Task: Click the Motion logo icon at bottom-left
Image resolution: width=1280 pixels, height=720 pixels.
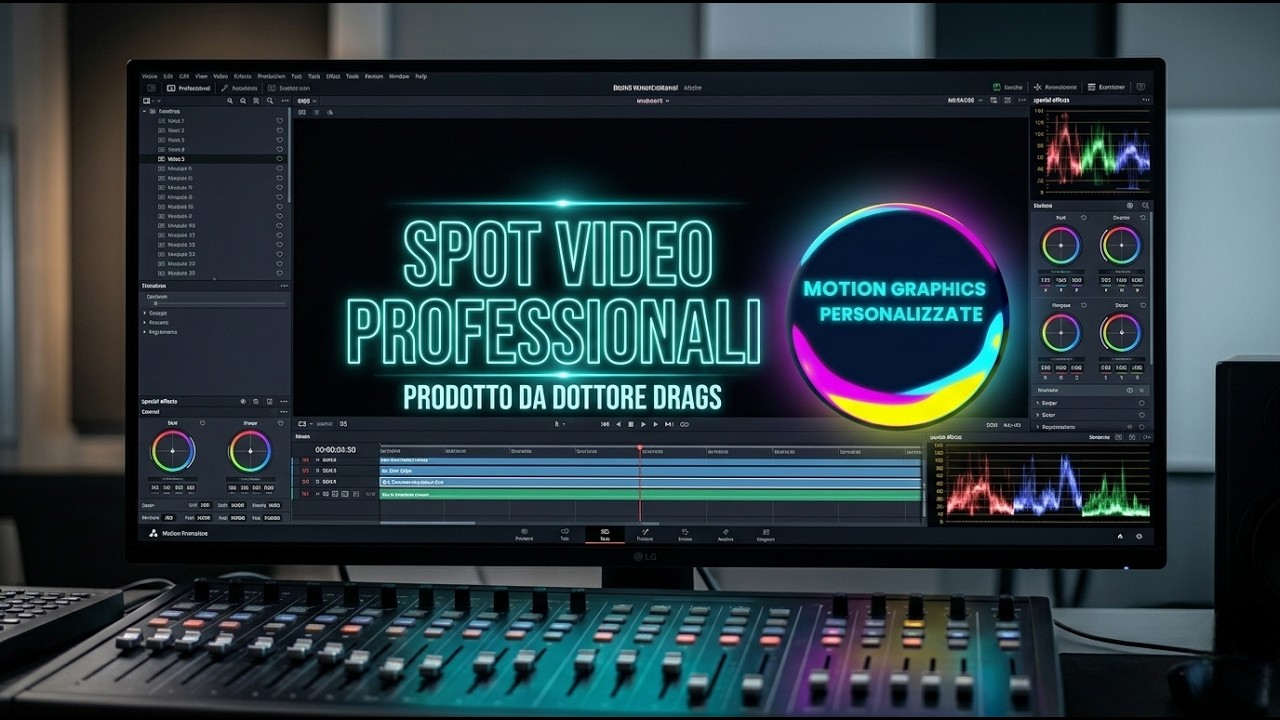Action: [x=153, y=533]
